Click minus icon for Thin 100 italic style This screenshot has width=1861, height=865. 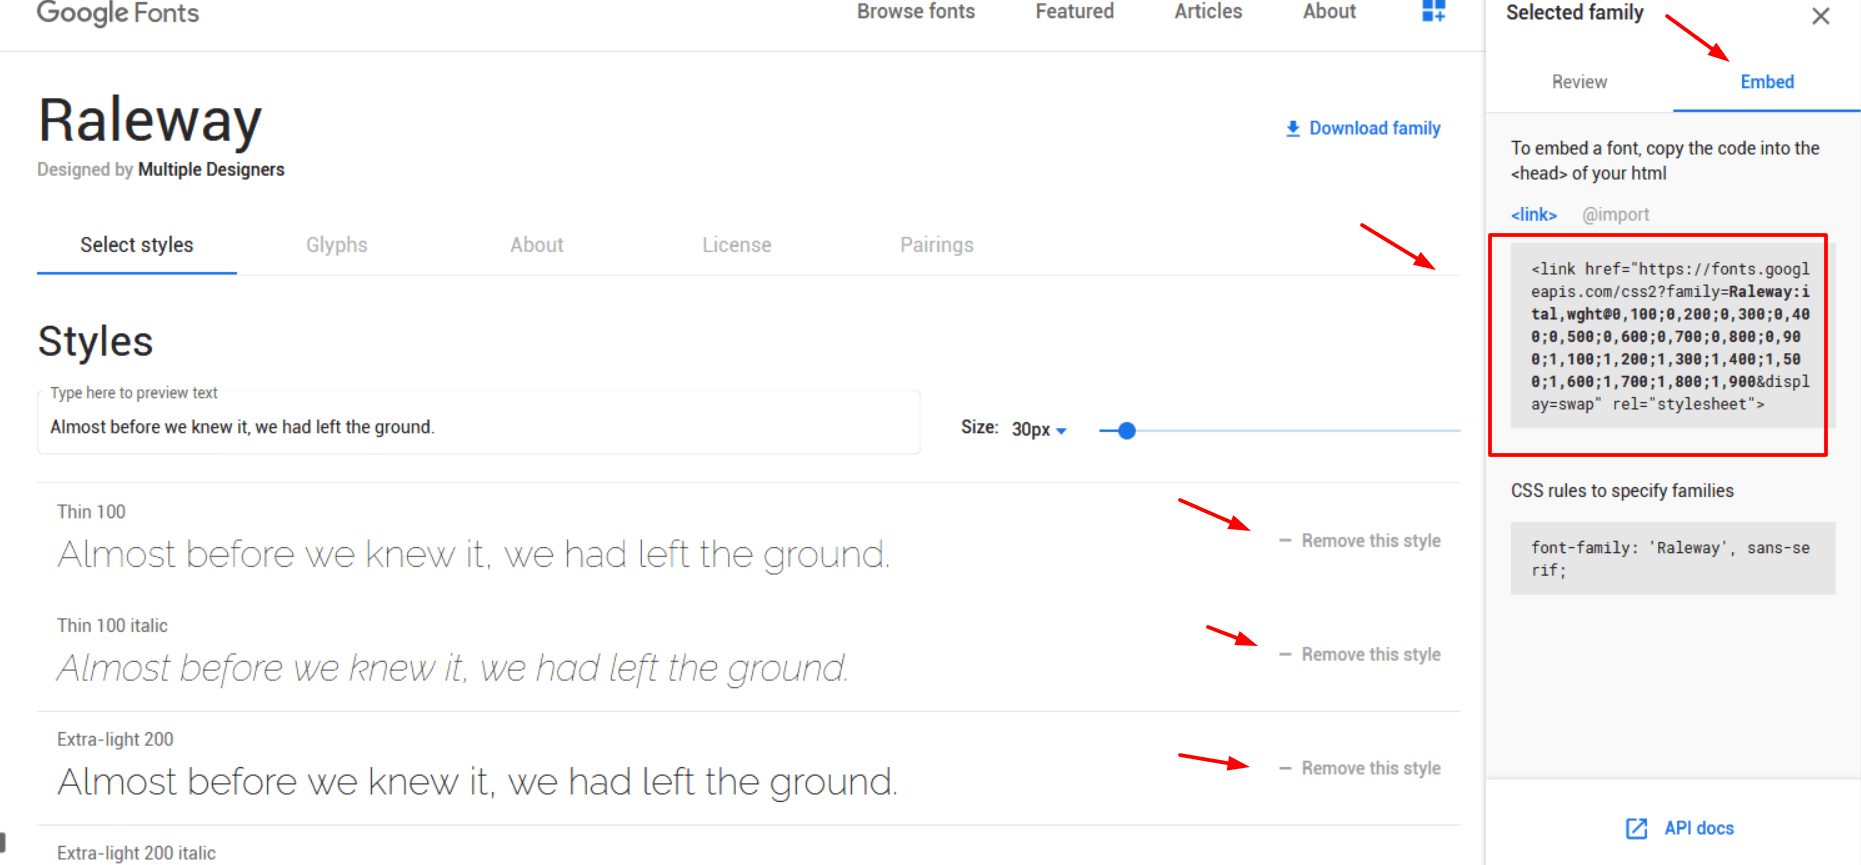1285,654
